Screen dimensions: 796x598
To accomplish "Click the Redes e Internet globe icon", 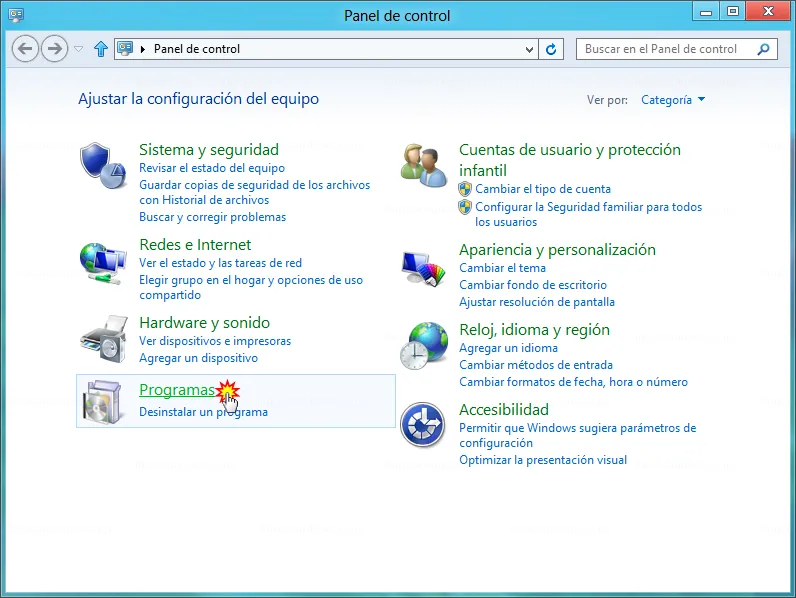I will pos(103,263).
